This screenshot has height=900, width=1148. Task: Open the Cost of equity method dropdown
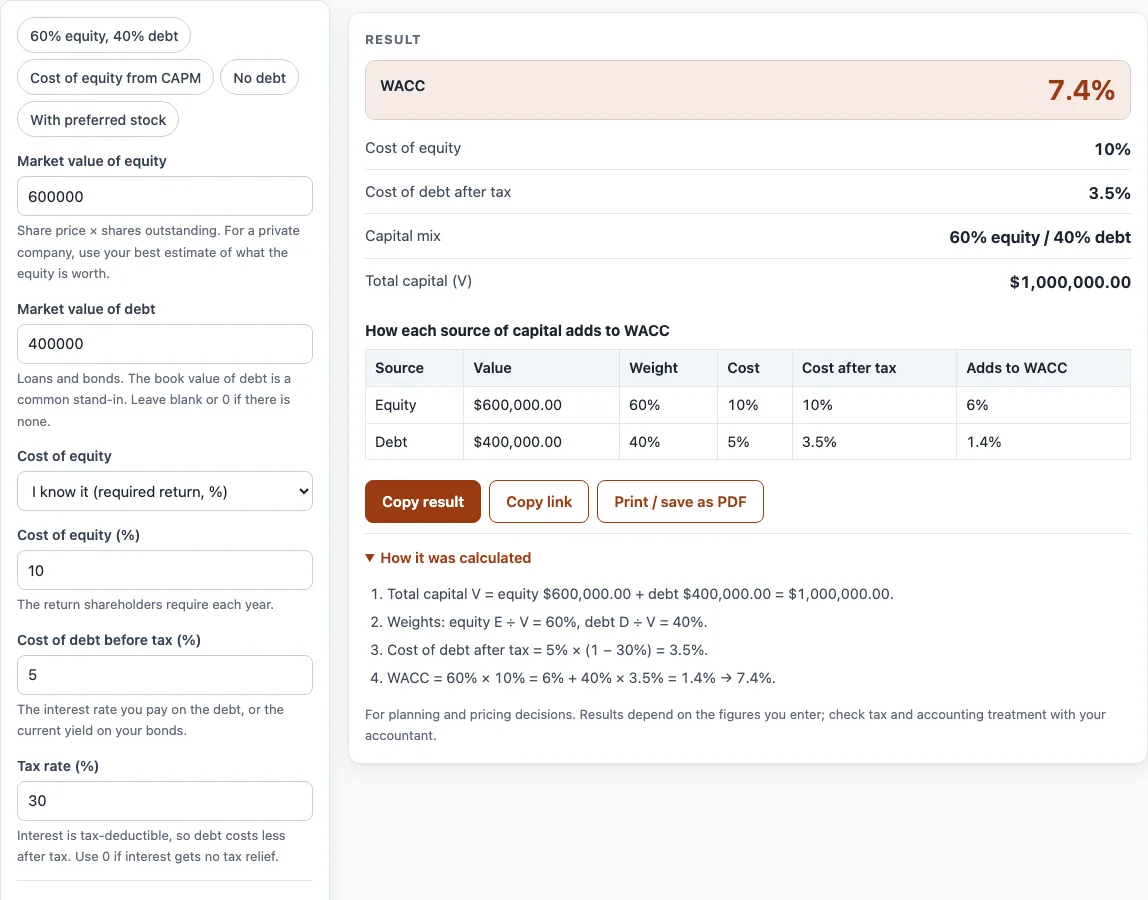(x=165, y=491)
